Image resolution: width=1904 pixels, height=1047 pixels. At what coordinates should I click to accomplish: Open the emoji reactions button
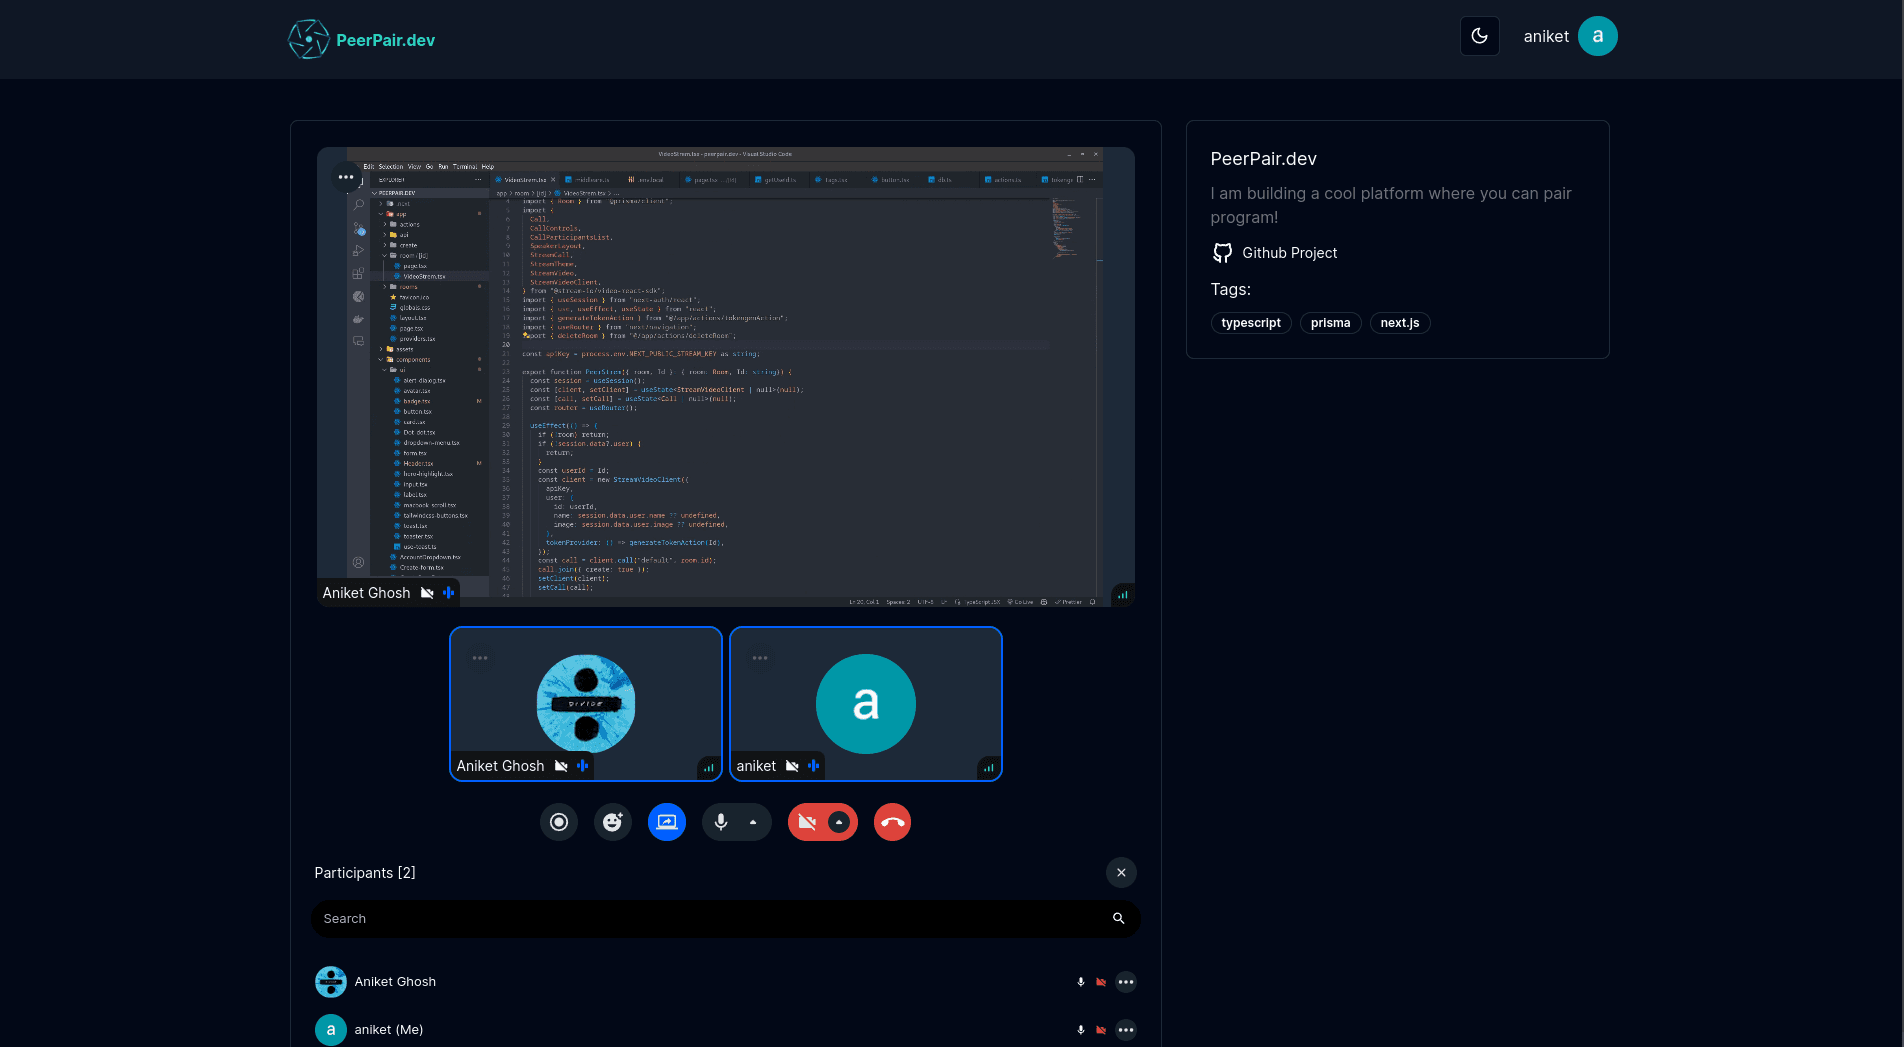tap(613, 822)
